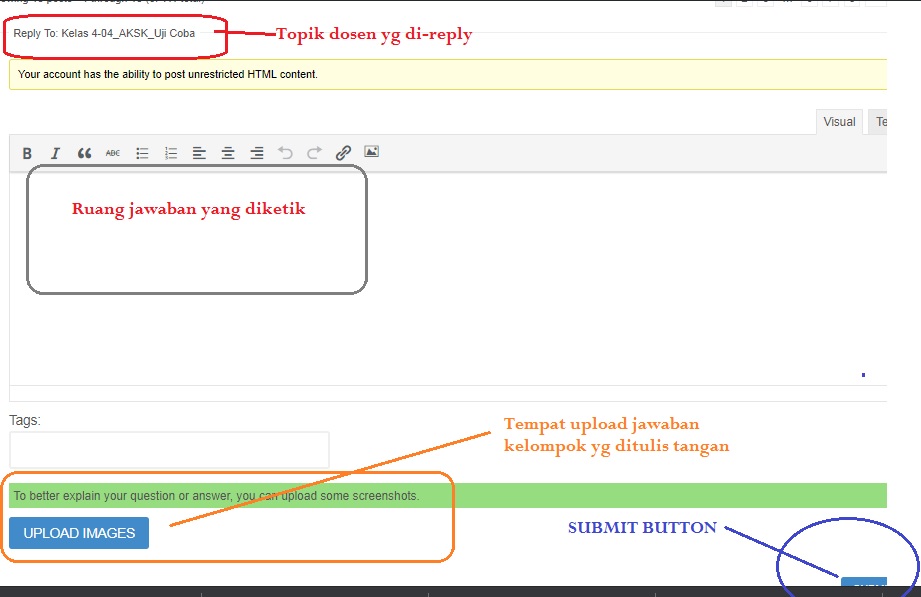This screenshot has height=597, width=921.
Task: Insert a link with the chain icon
Action: 343,153
